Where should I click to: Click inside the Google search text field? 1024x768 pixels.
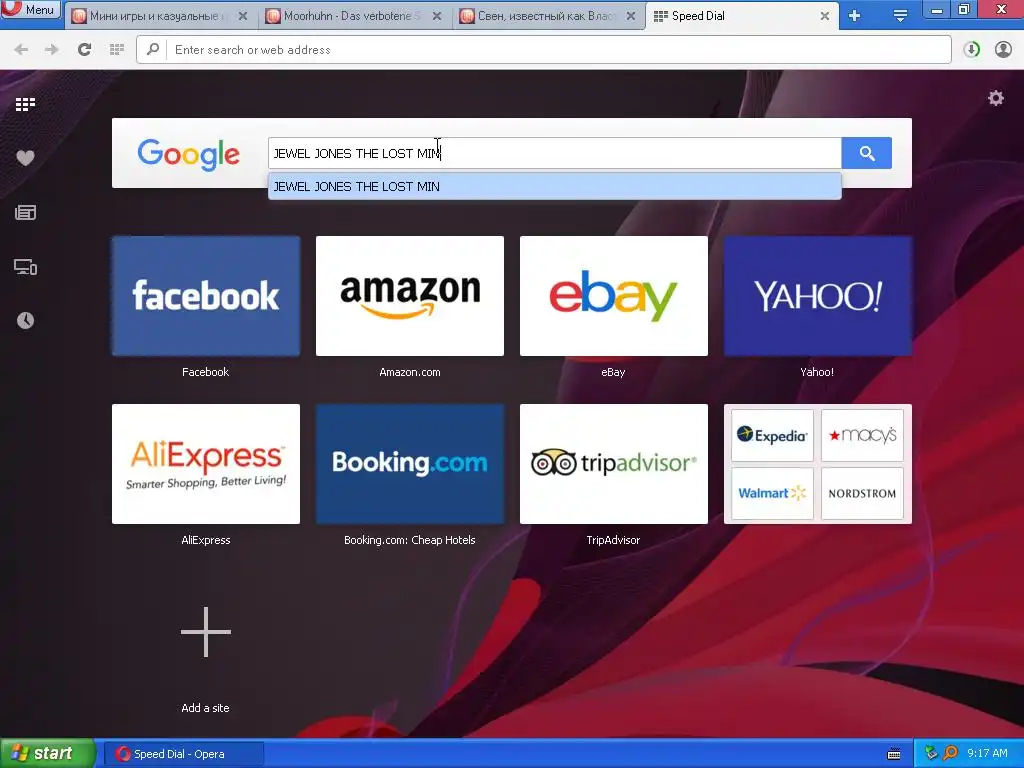(x=554, y=153)
